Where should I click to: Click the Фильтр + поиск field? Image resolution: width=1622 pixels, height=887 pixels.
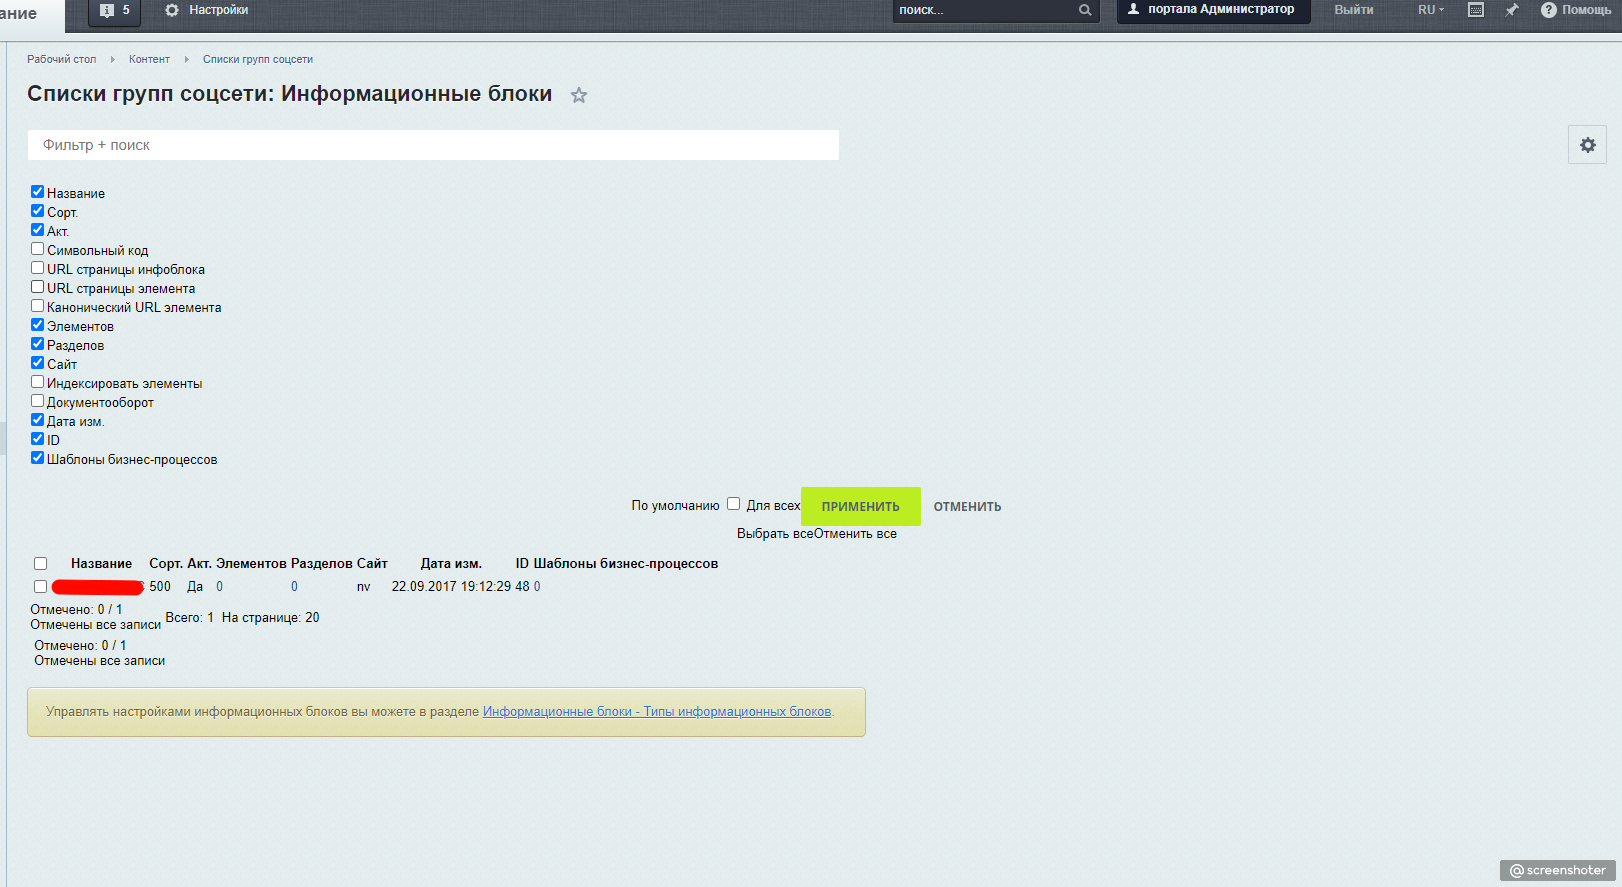pyautogui.click(x=433, y=145)
